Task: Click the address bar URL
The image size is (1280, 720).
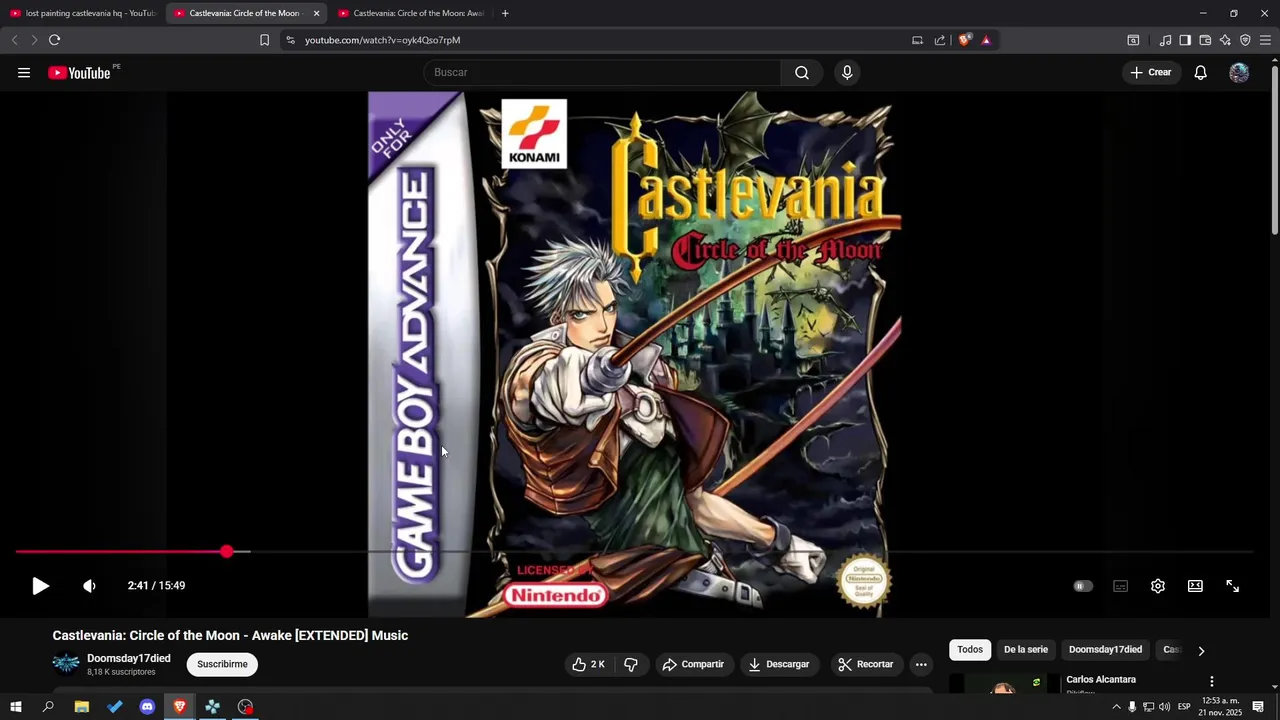Action: [x=382, y=40]
